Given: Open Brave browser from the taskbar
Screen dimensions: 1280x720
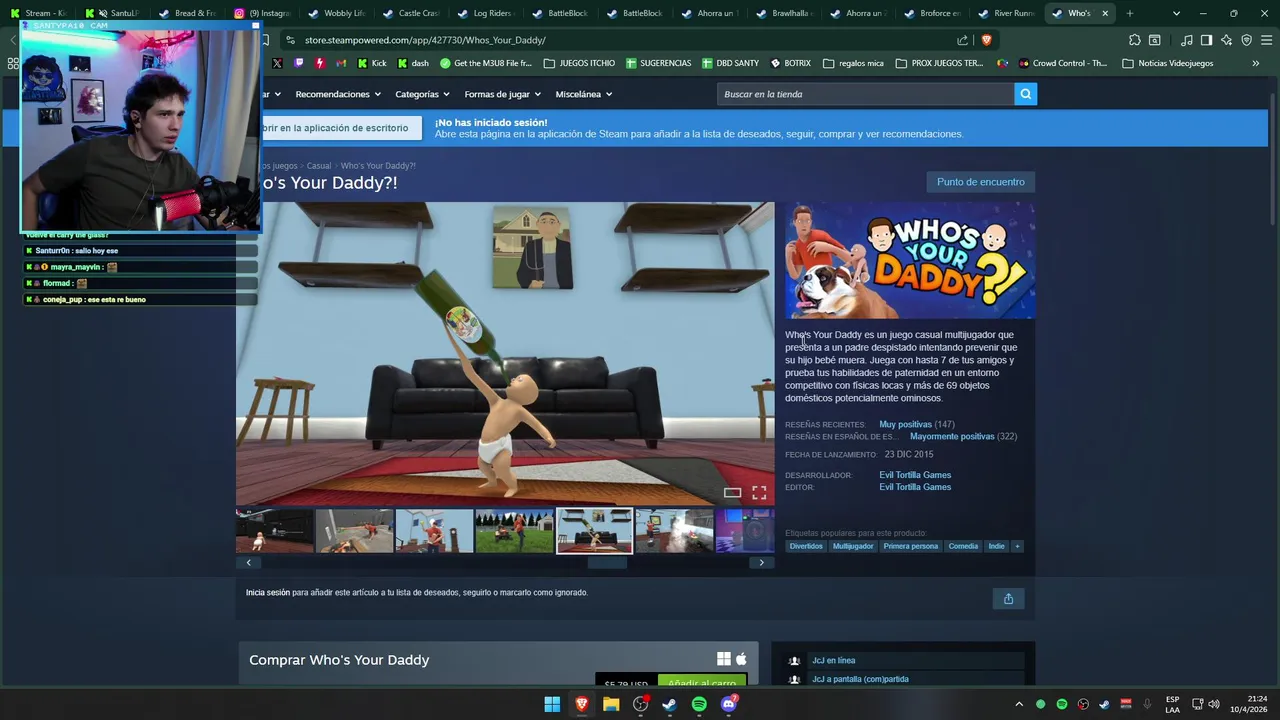Looking at the screenshot, I should (582, 704).
